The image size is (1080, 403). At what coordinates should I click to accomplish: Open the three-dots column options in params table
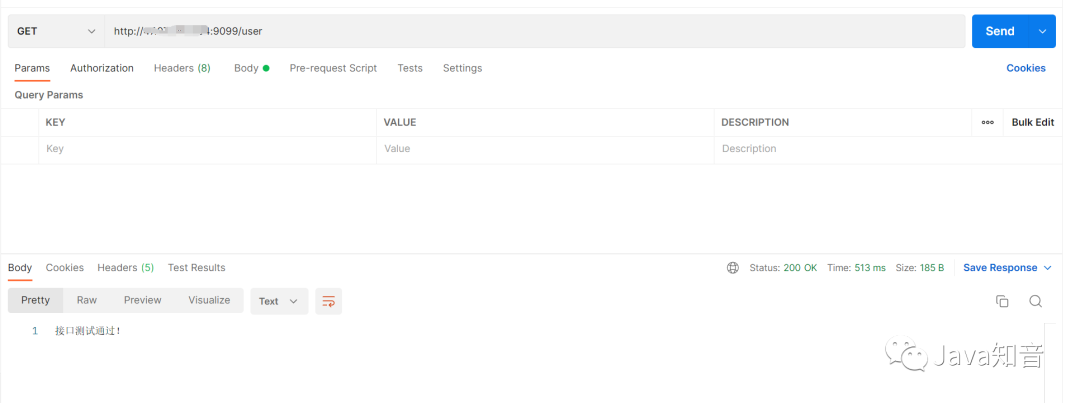coord(988,123)
